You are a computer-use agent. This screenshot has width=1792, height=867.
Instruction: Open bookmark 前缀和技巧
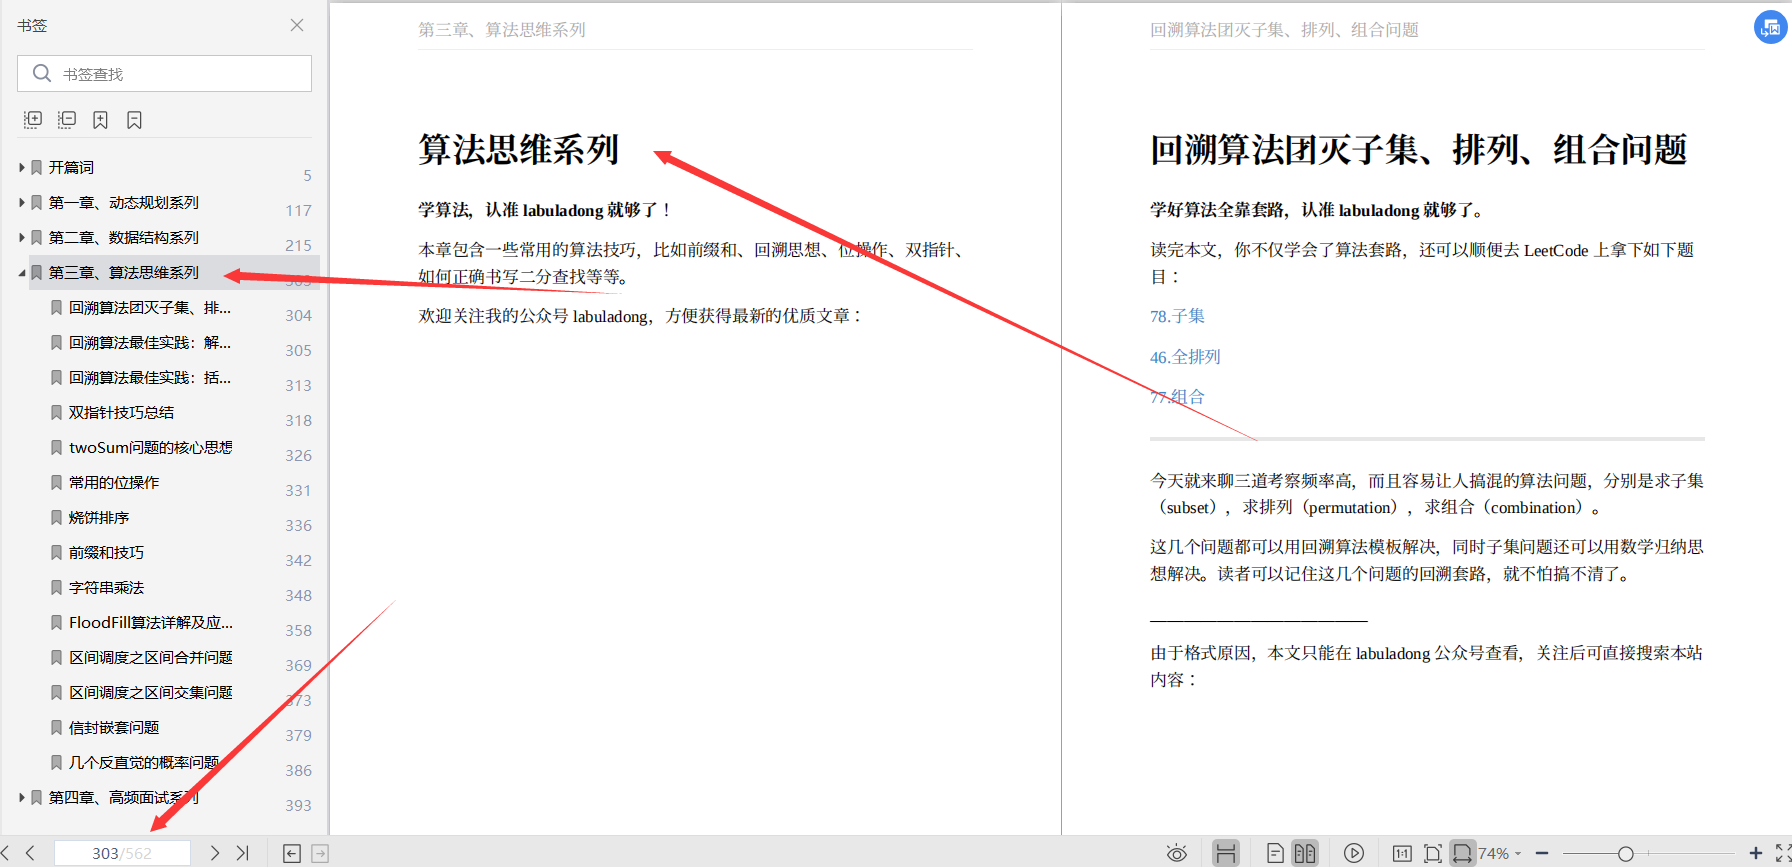pyautogui.click(x=106, y=552)
